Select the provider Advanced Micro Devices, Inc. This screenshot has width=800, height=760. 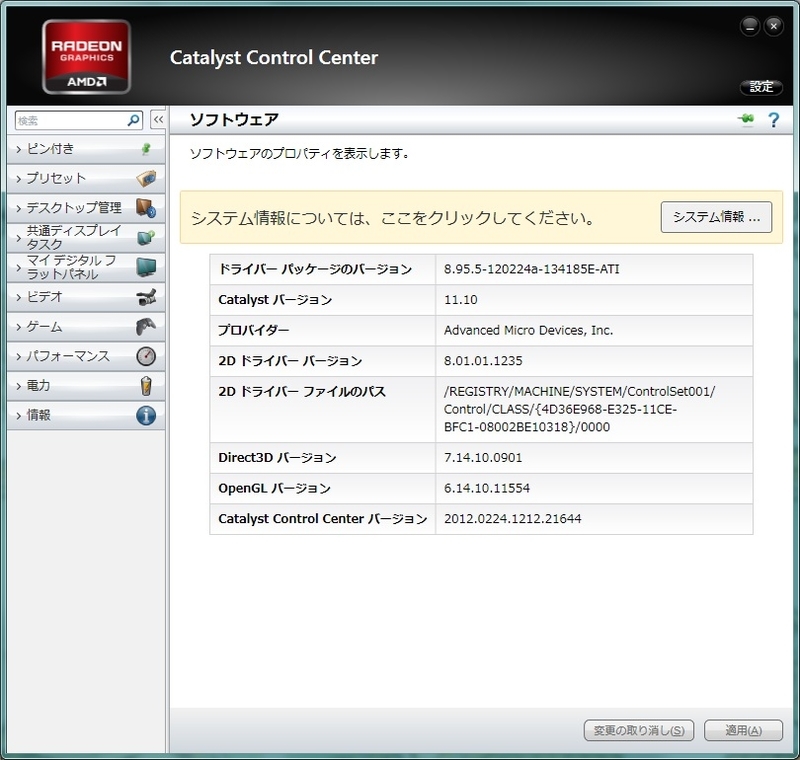coord(528,331)
